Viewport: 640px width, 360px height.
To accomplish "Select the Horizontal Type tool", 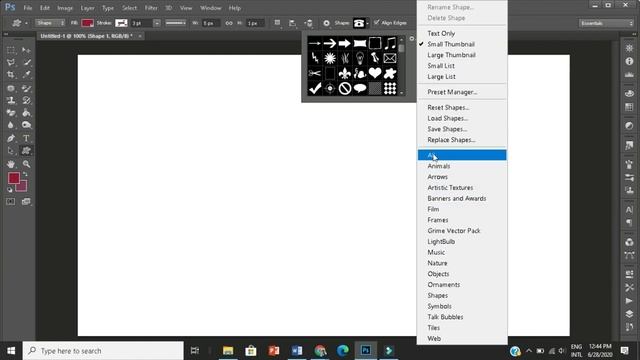I will click(26, 138).
